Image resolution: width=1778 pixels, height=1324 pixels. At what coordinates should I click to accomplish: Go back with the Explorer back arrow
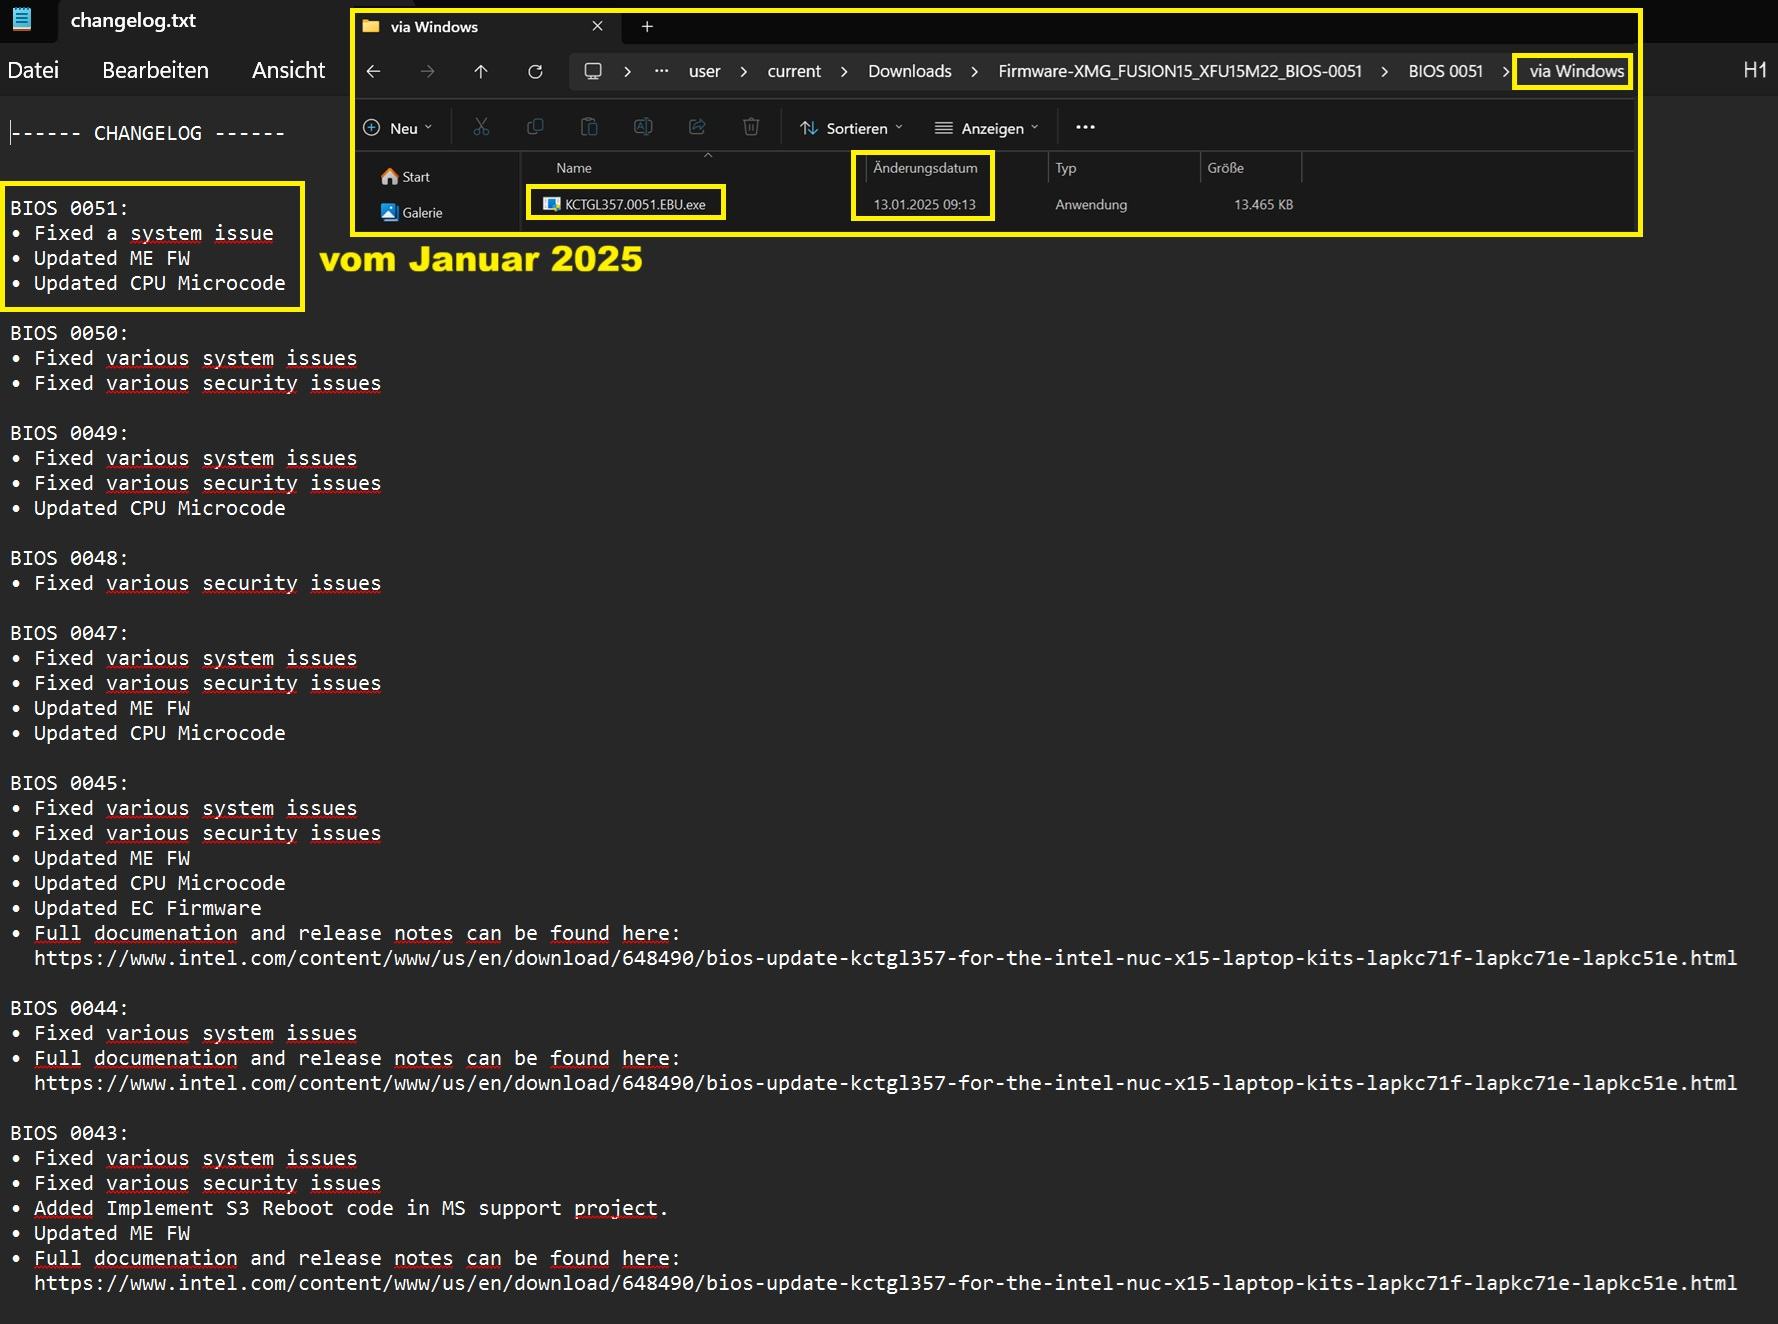373,71
